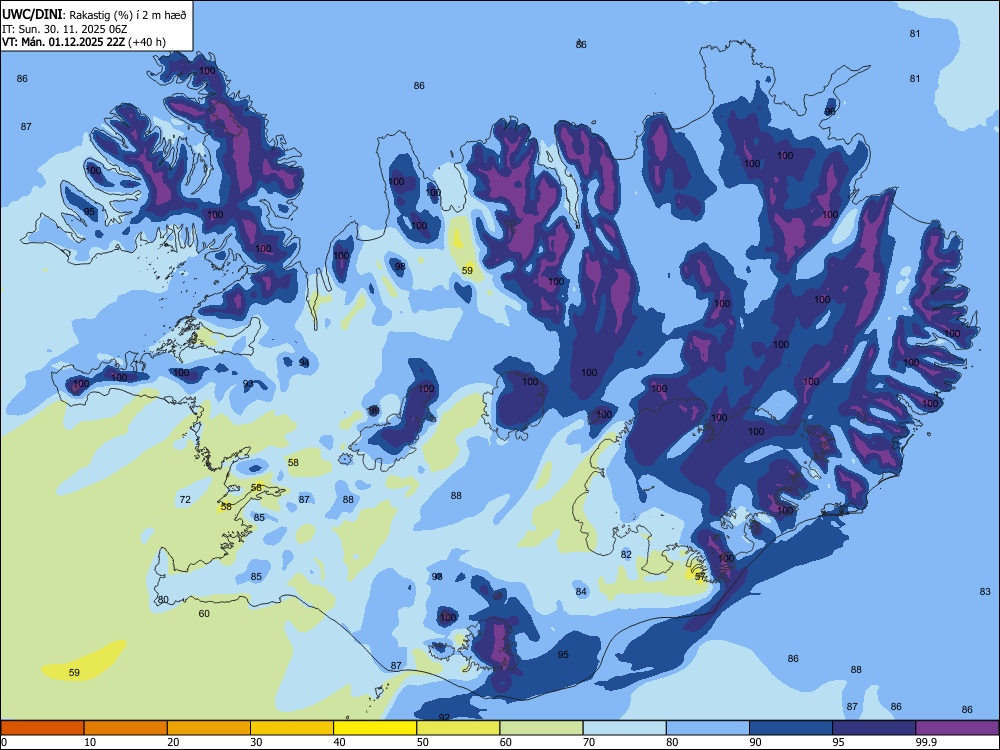Click the '(+40 h)' forecast offset text
Image resolution: width=1000 pixels, height=750 pixels.
(x=147, y=41)
